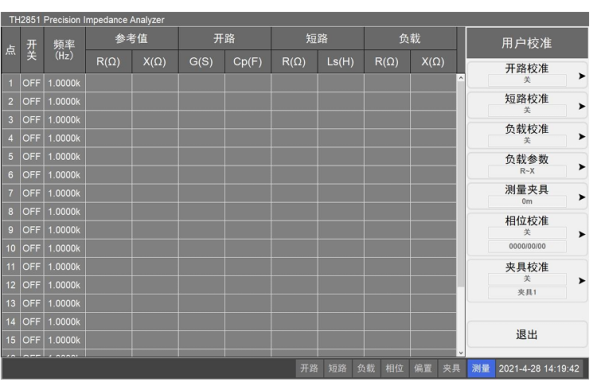Select the 短路 status bar indicator
Image resolution: width=601 pixels, height=387 pixels.
tap(337, 368)
